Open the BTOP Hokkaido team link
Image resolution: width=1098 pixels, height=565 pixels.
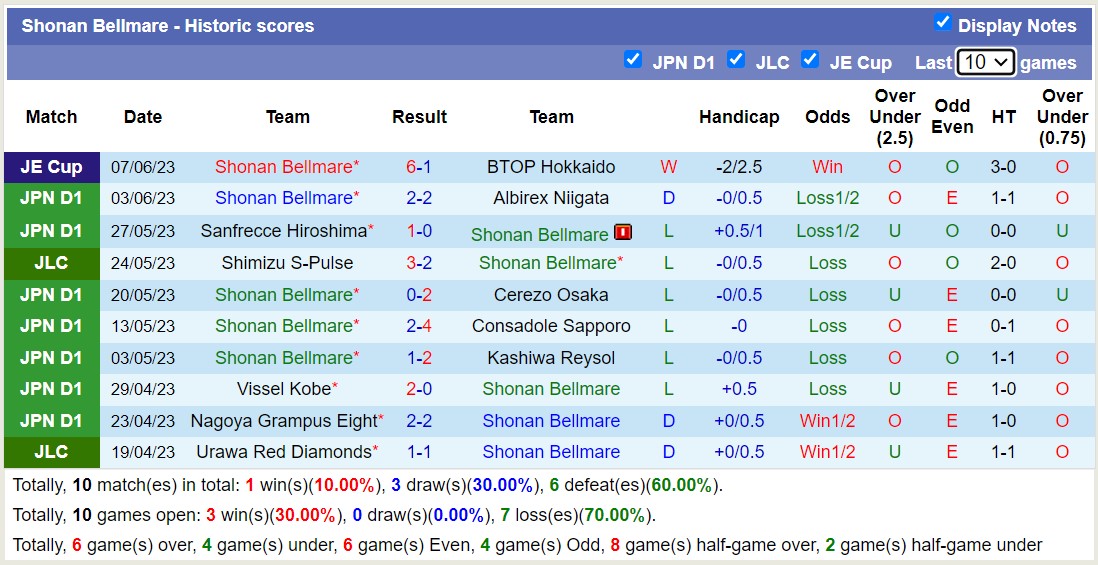pos(551,167)
